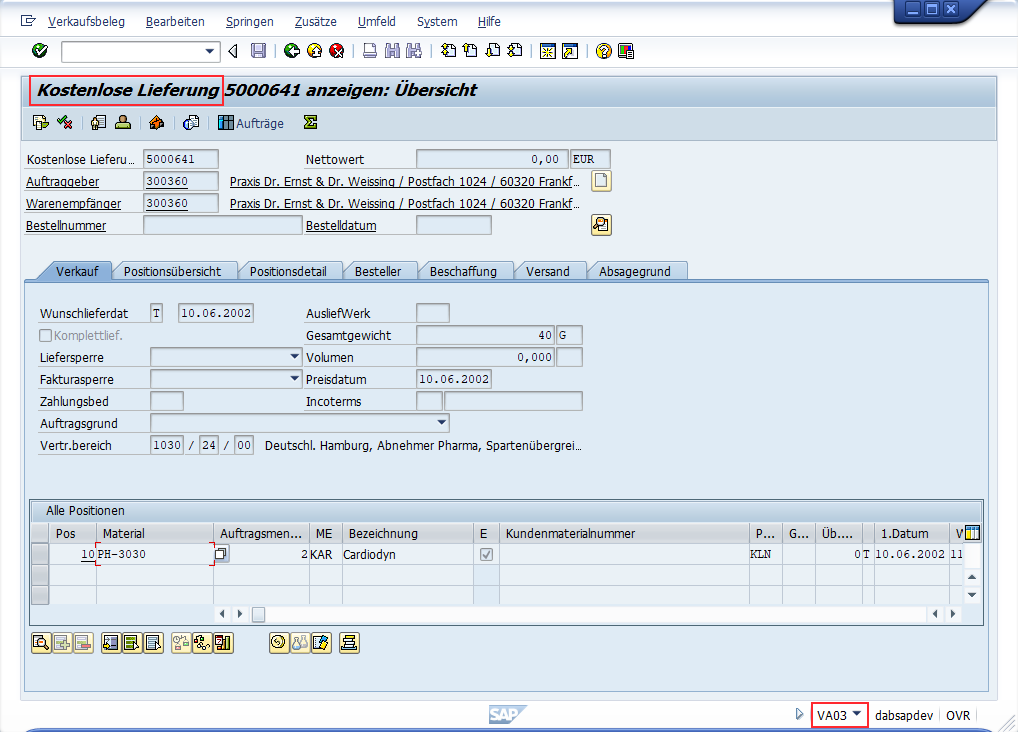Switch to the Beschaffung tab
Image resolution: width=1018 pixels, height=732 pixels.
[464, 271]
